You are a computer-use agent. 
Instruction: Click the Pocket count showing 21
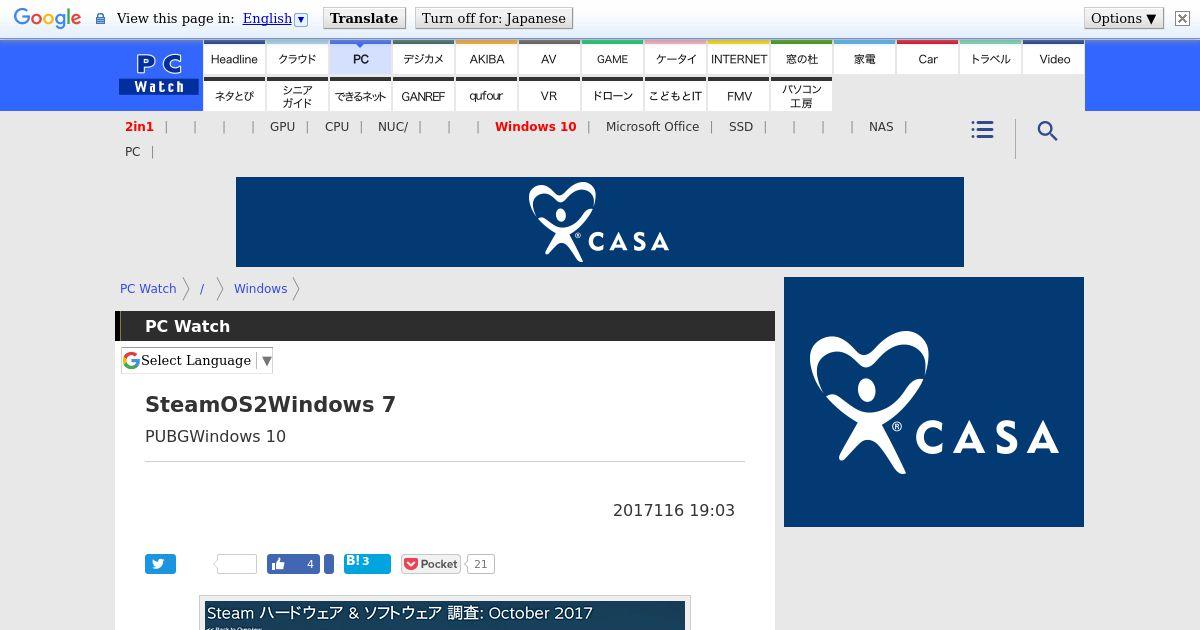point(480,564)
